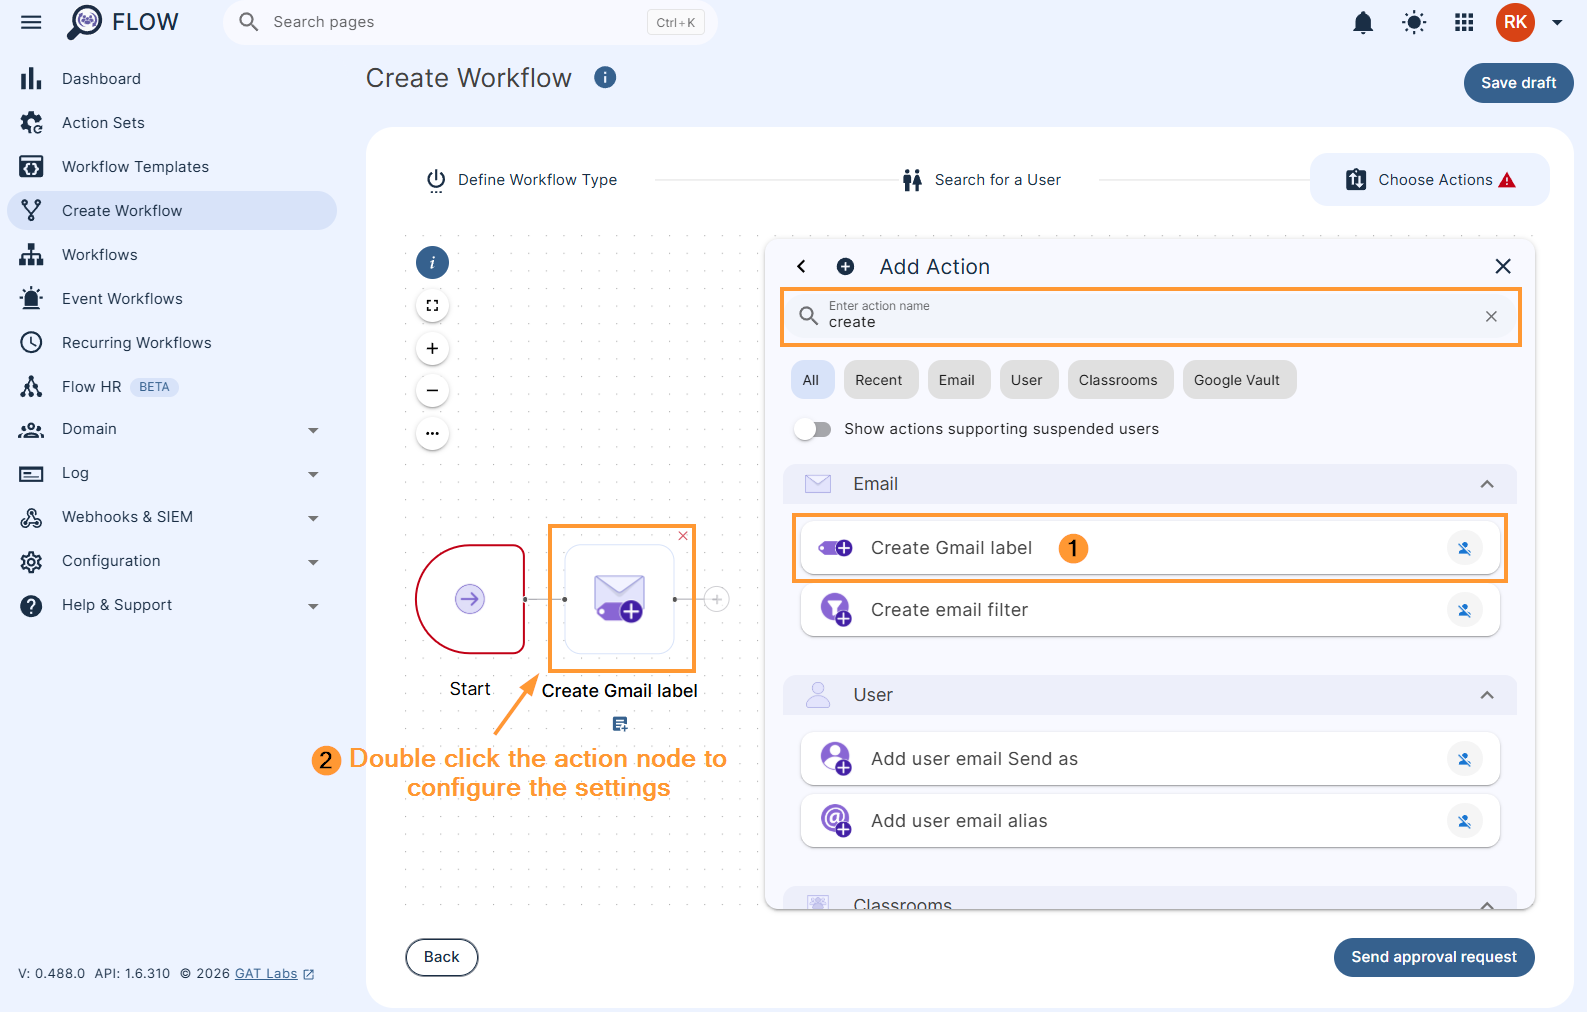This screenshot has width=1587, height=1012.
Task: Click the Back button
Action: click(x=442, y=957)
